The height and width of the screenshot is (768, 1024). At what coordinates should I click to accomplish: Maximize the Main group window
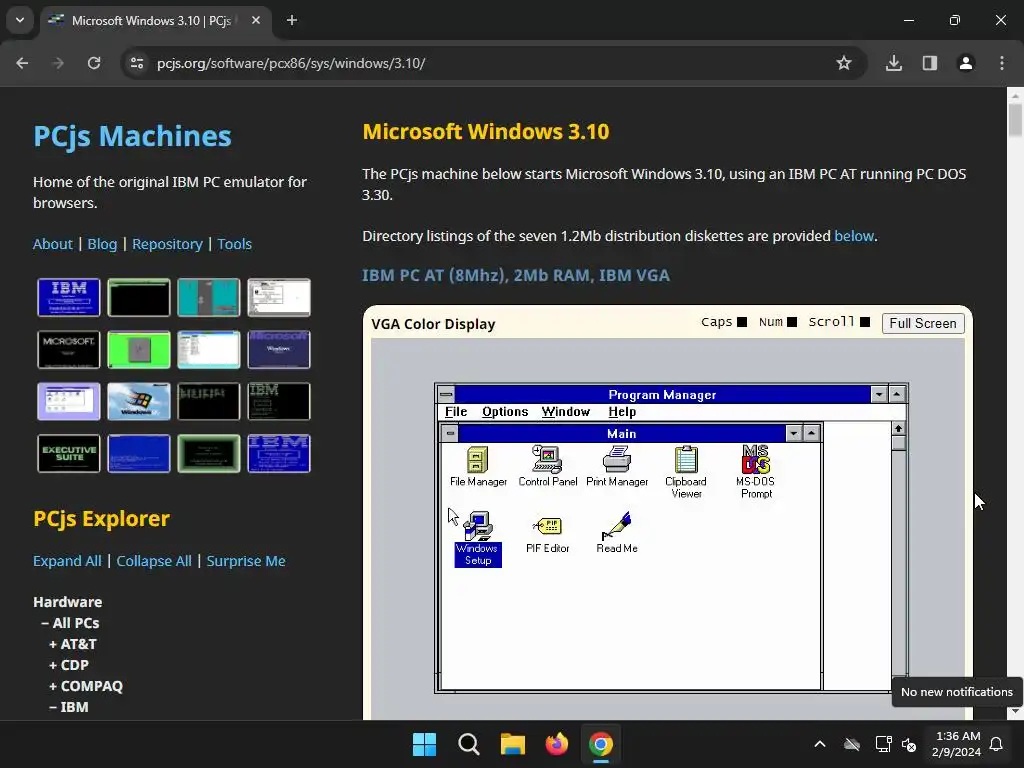pyautogui.click(x=811, y=433)
